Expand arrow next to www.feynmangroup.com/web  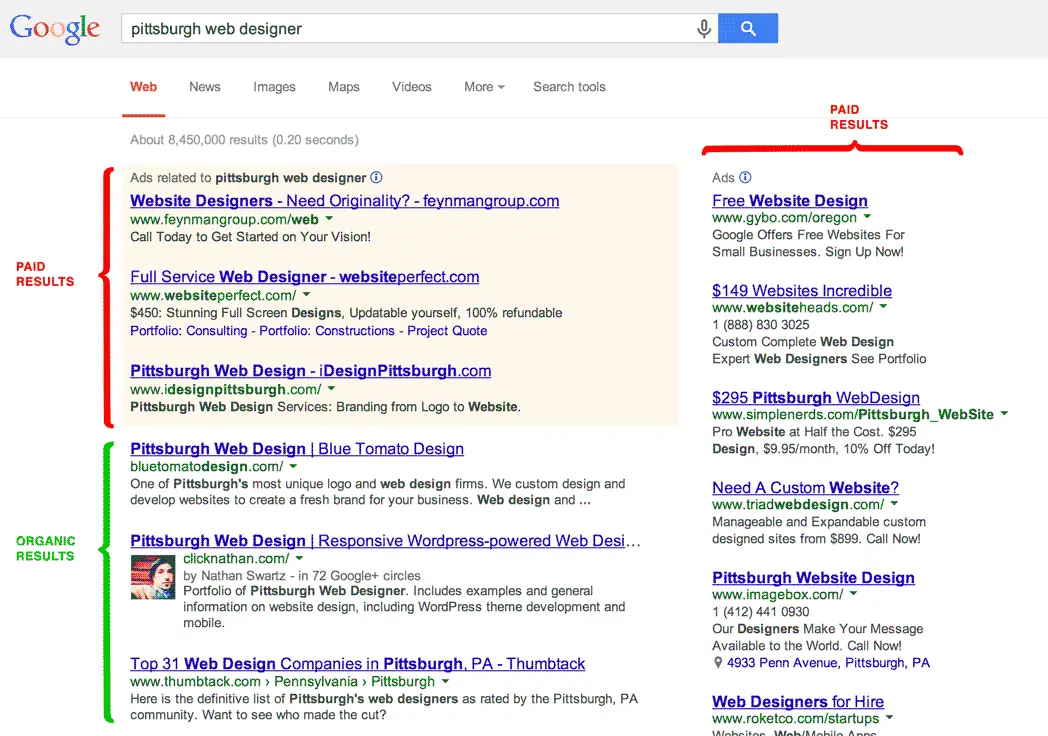(330, 219)
